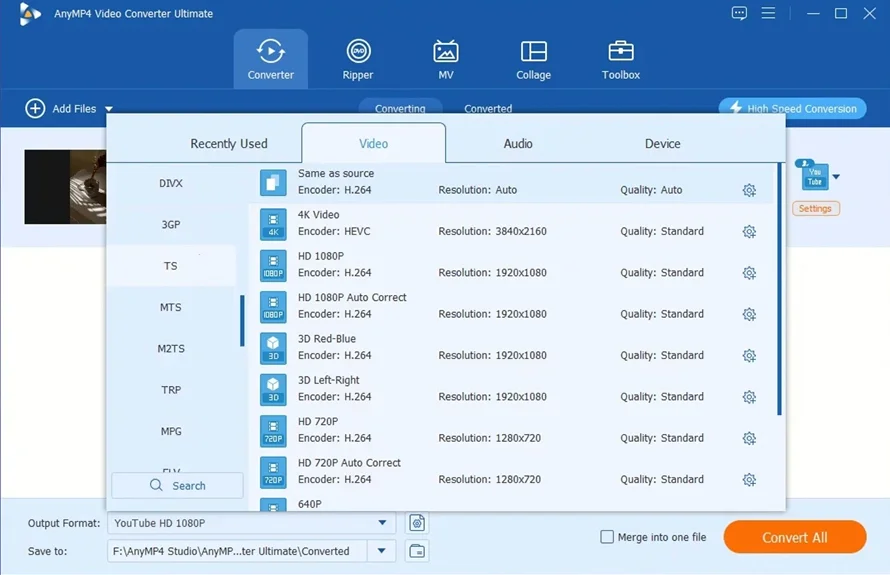The width and height of the screenshot is (890, 575).
Task: Click the feedback chat icon in title bar
Action: pos(739,13)
